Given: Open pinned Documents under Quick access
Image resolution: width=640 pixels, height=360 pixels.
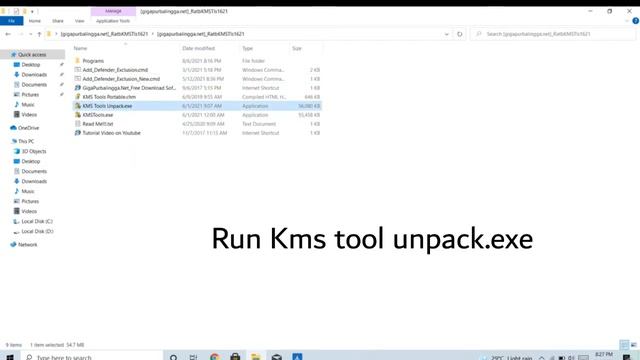Looking at the screenshot, I should point(34,84).
